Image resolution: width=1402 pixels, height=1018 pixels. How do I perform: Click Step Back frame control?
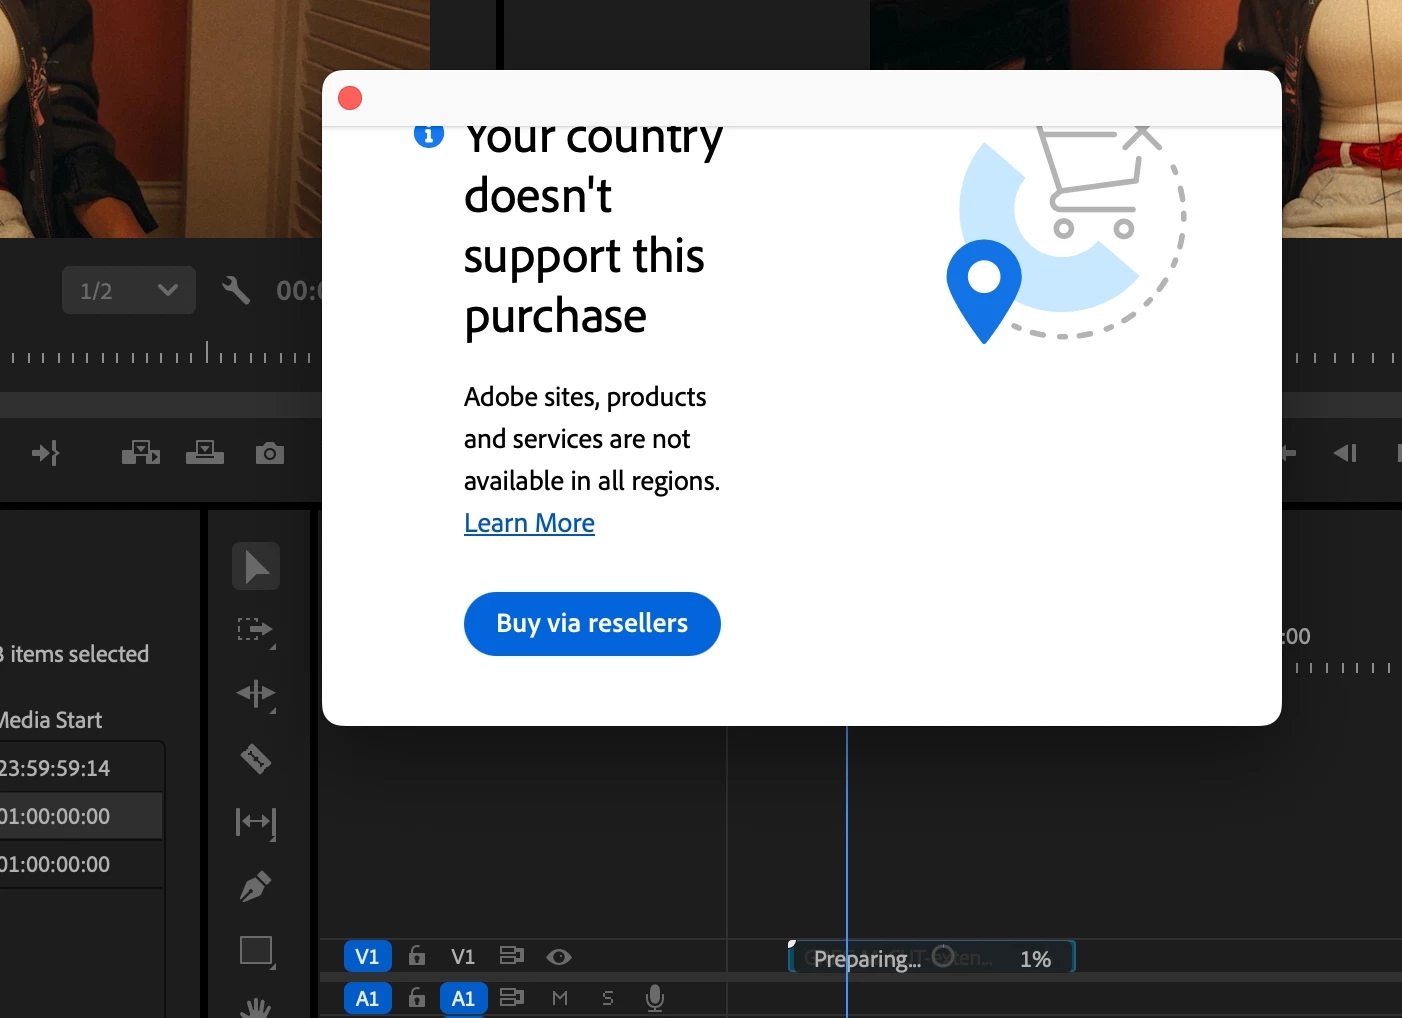[x=1345, y=454]
